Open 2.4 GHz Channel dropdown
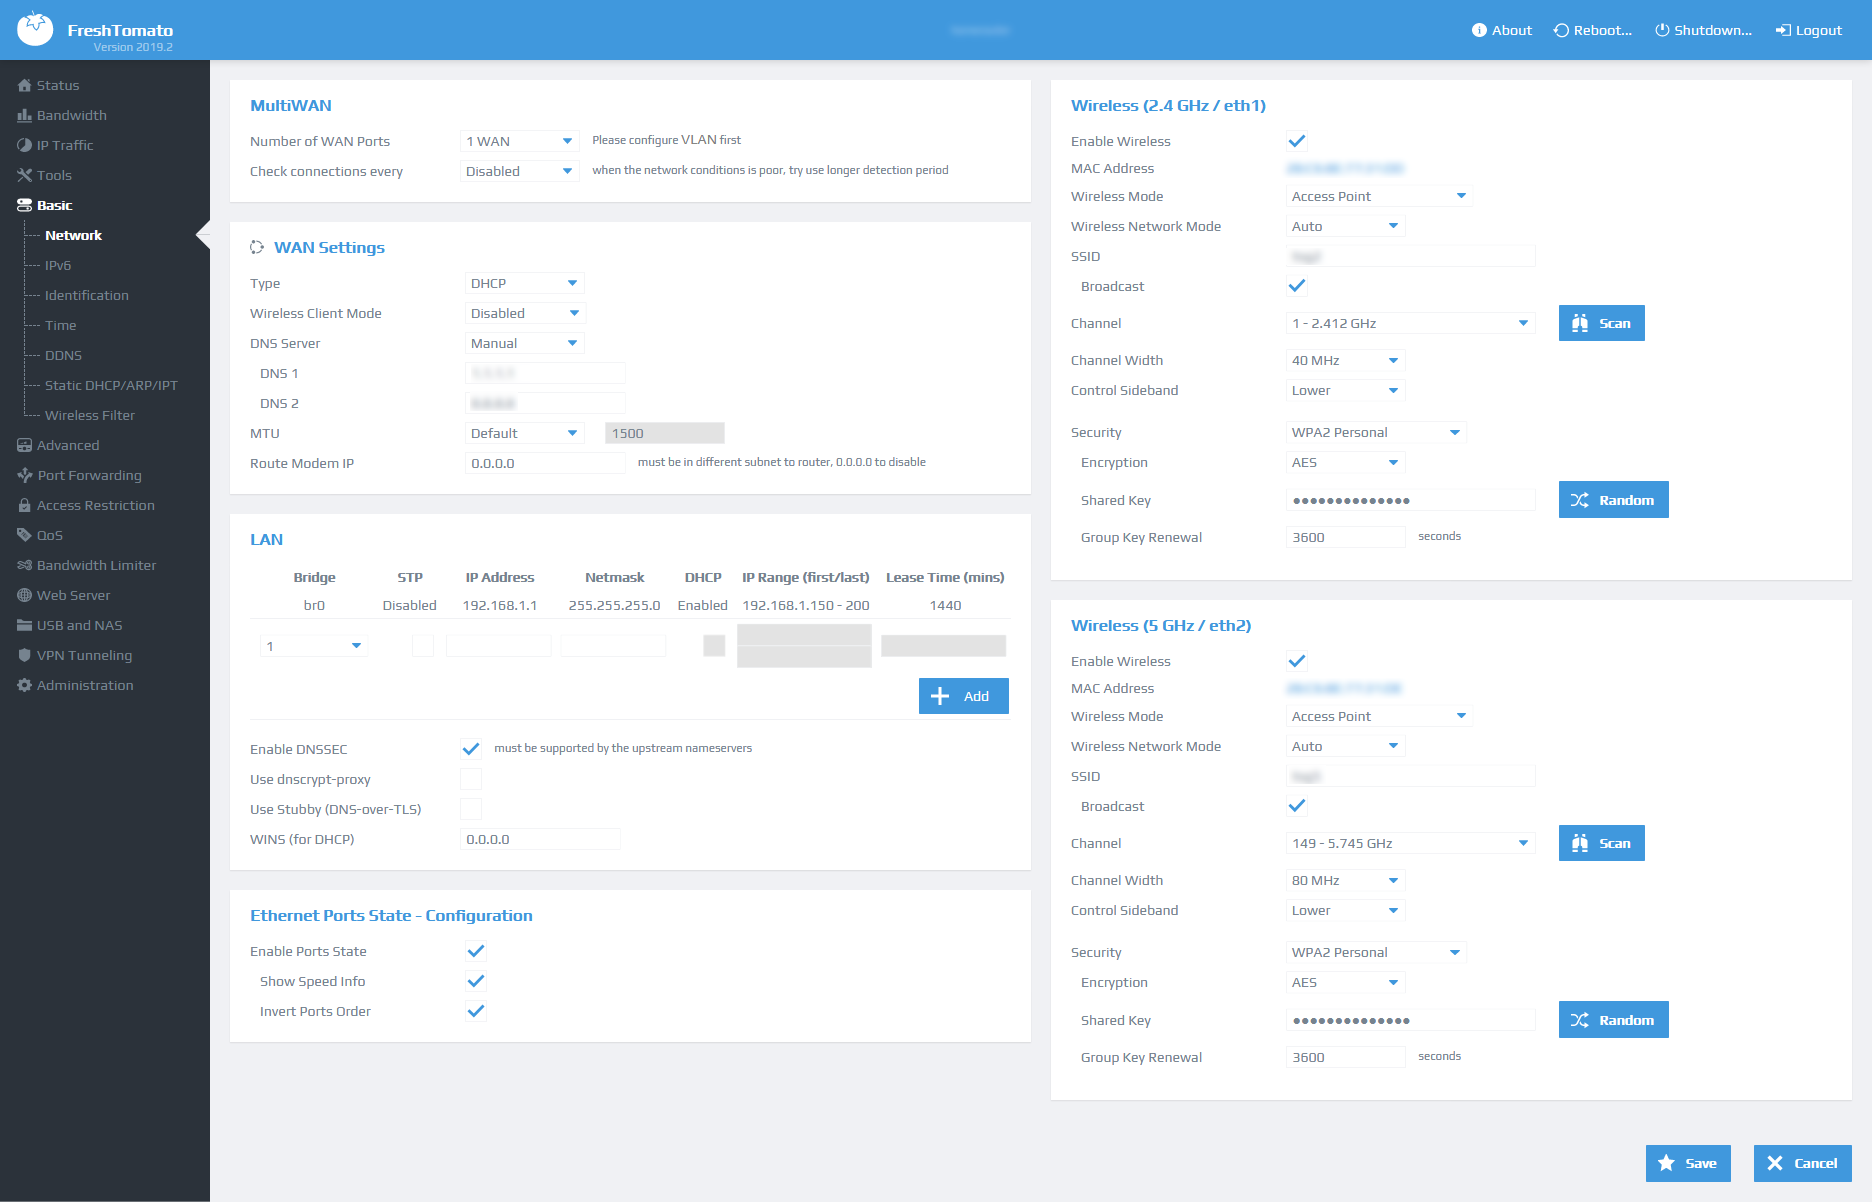 click(x=1410, y=323)
